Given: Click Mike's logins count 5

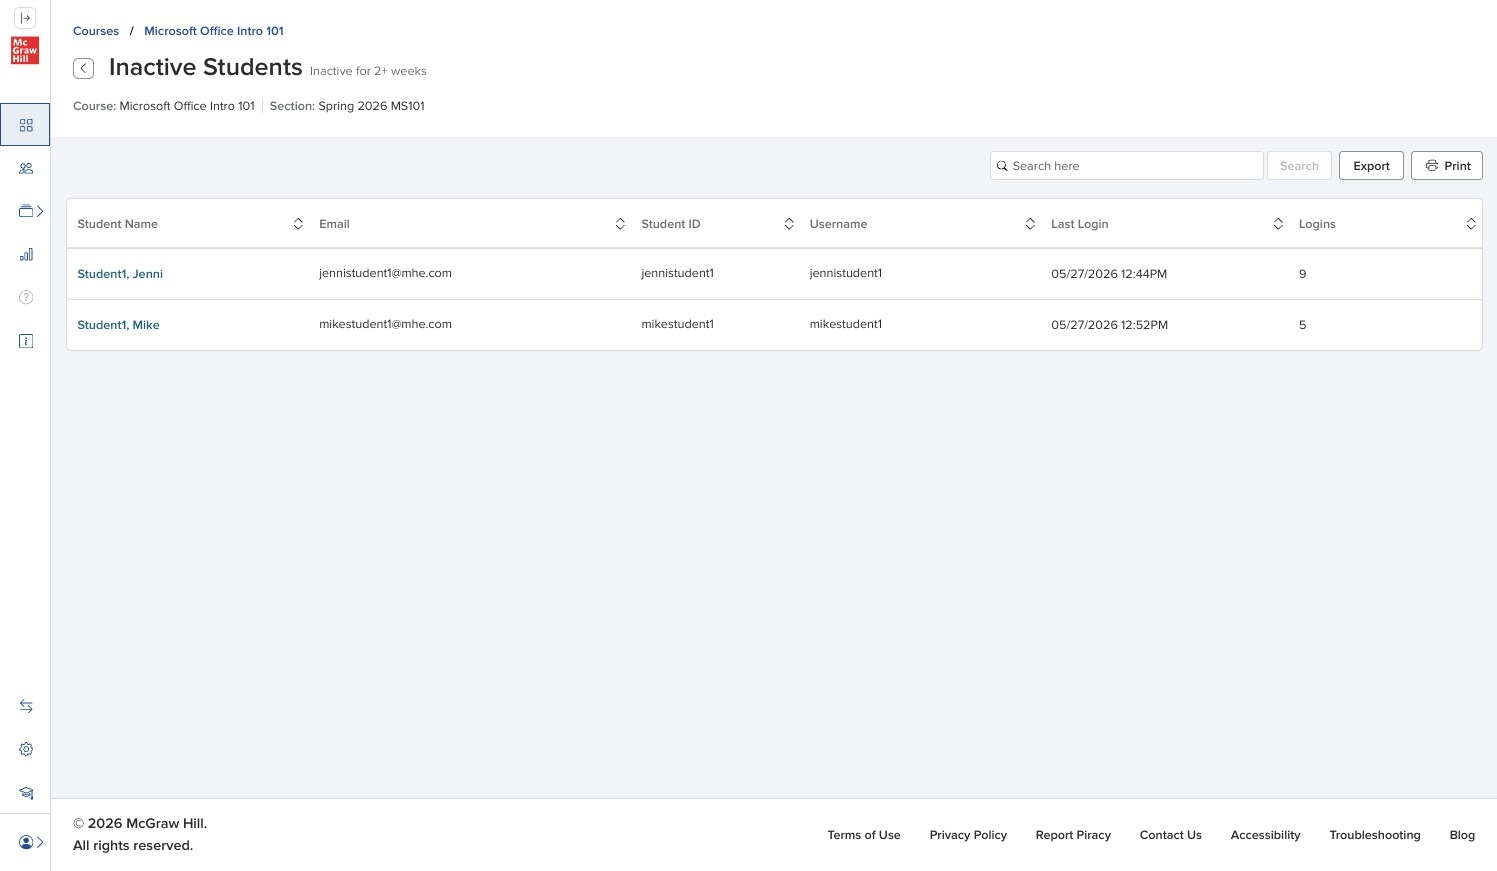Looking at the screenshot, I should pos(1302,325).
